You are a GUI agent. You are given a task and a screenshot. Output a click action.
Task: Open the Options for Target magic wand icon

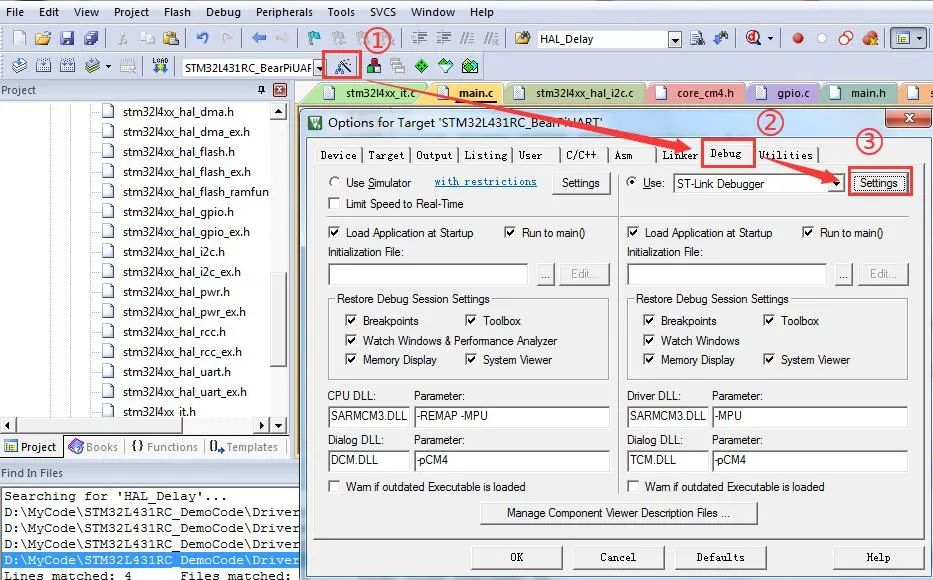click(343, 66)
